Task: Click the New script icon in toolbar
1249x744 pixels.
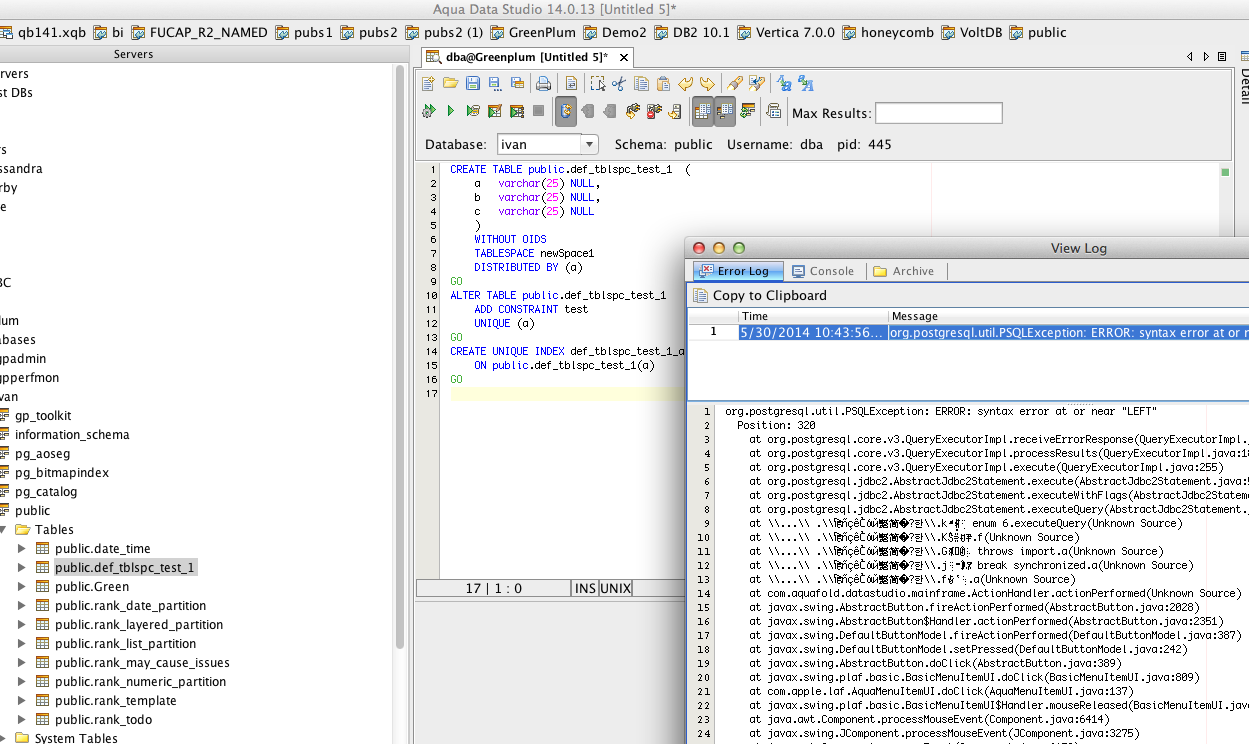Action: click(428, 84)
